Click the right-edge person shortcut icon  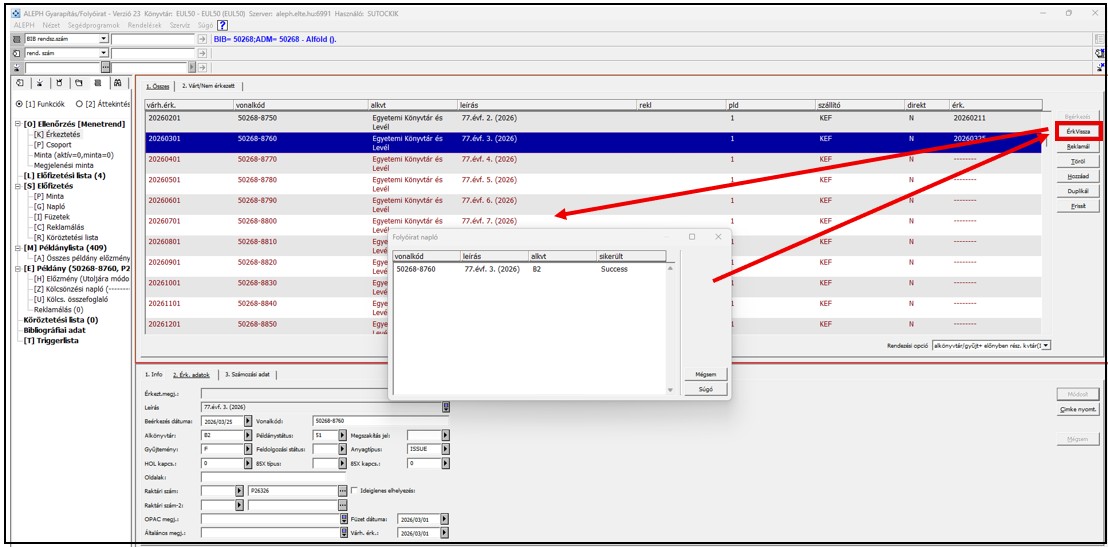pos(1100,67)
